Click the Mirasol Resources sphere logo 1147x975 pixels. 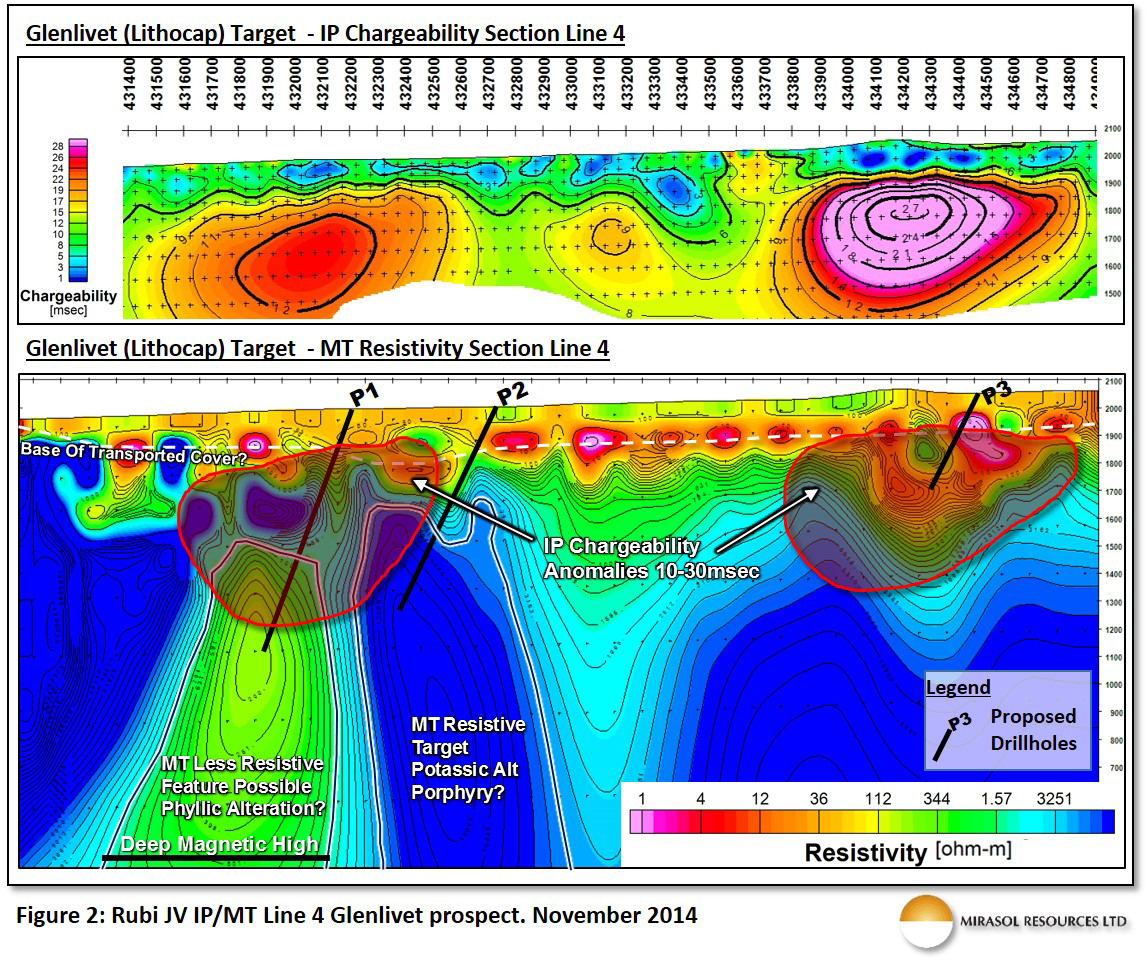[x=926, y=922]
